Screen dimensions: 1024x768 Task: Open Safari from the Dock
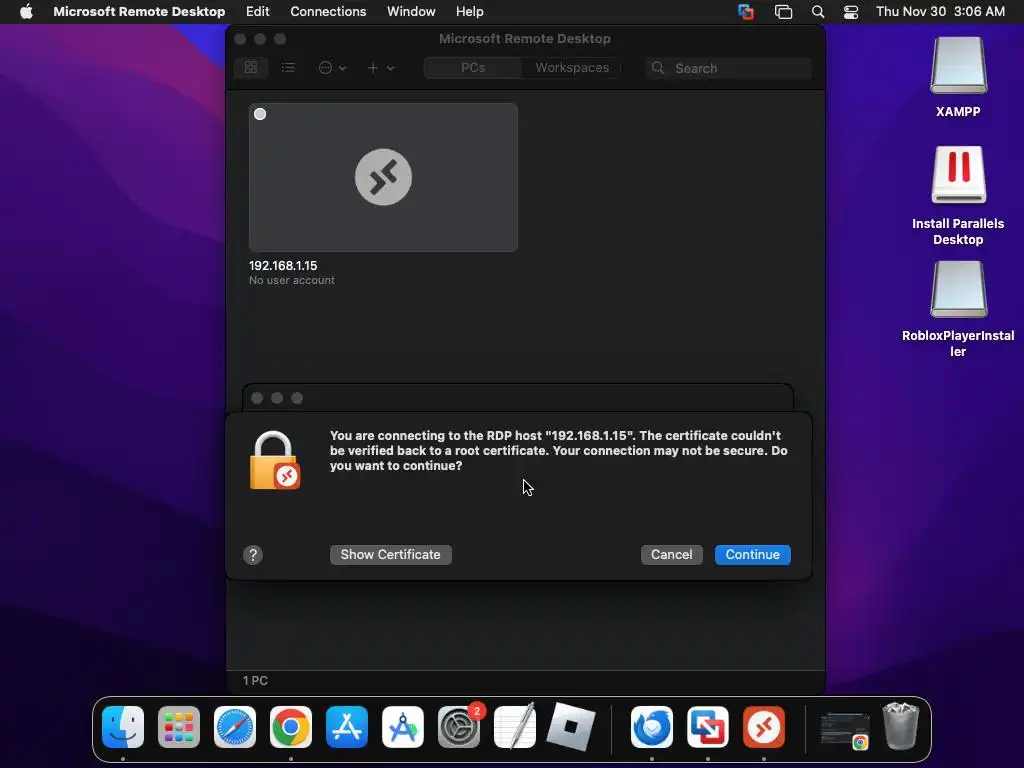click(235, 727)
